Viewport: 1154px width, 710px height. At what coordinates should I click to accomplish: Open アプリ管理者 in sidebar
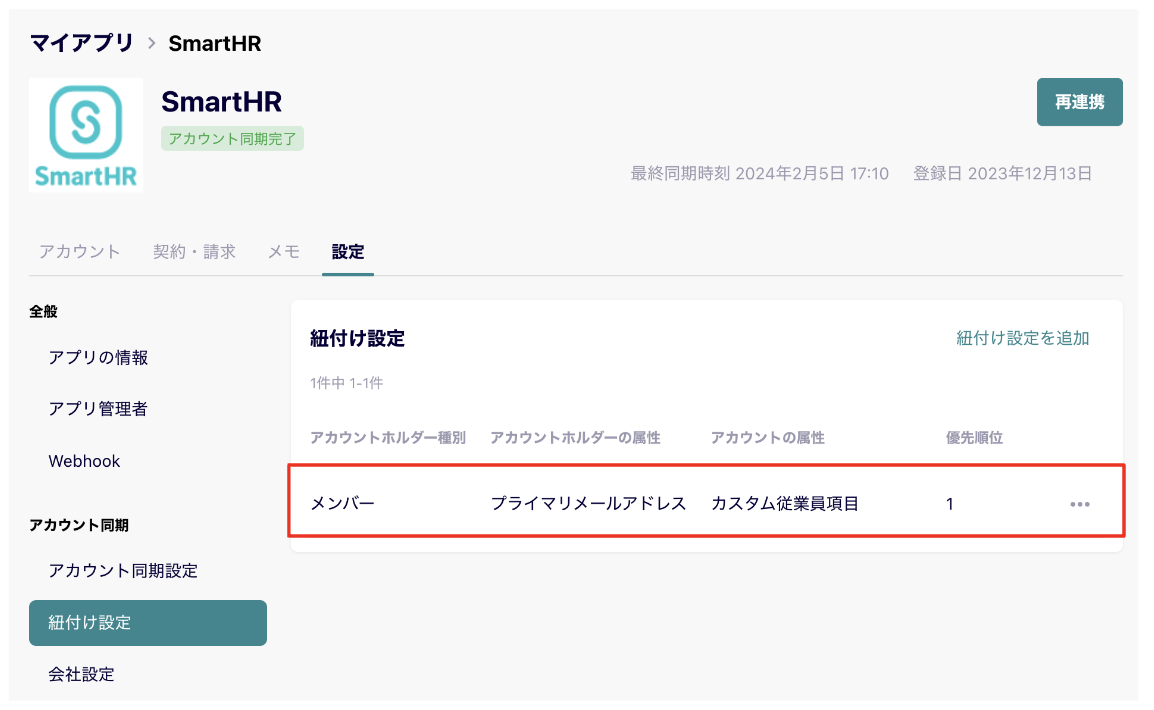tap(98, 409)
